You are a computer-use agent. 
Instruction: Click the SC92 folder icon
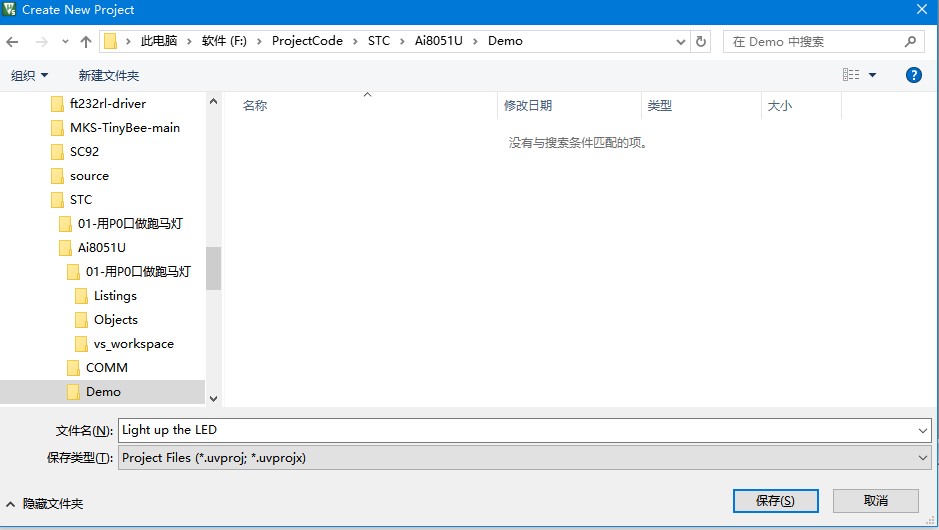57,152
